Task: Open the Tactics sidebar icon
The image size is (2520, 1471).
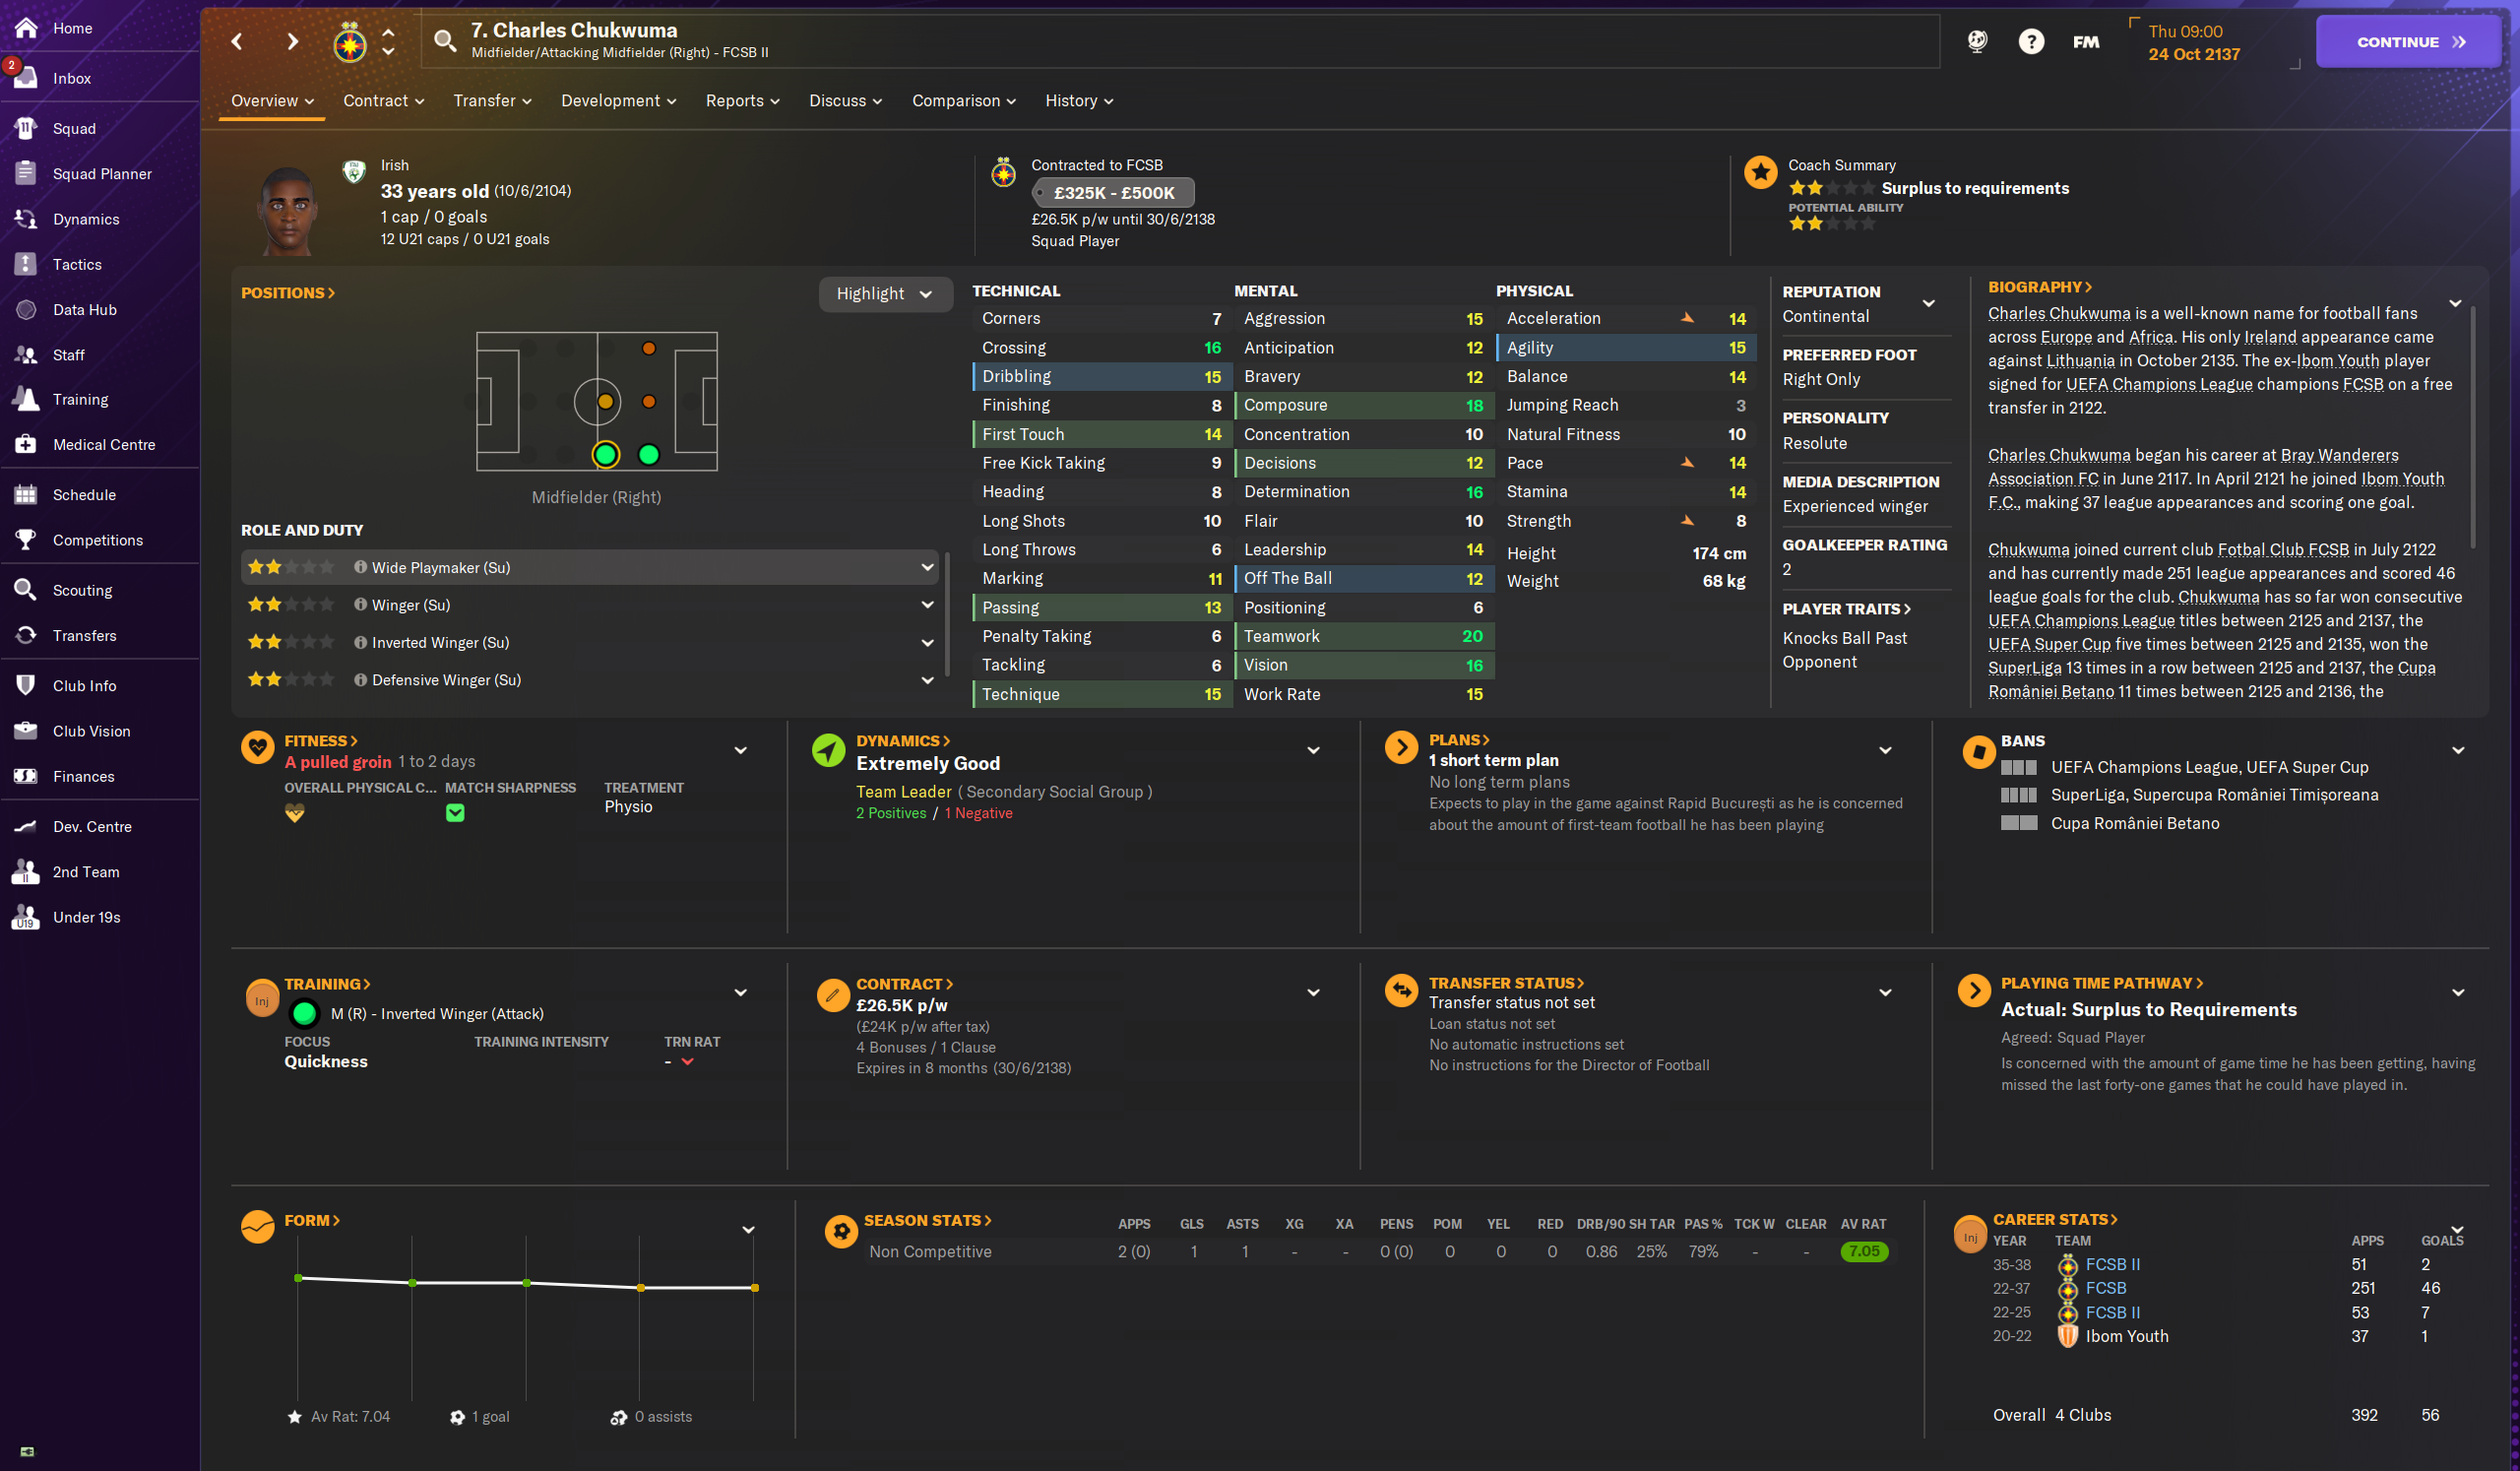Action: coord(26,264)
